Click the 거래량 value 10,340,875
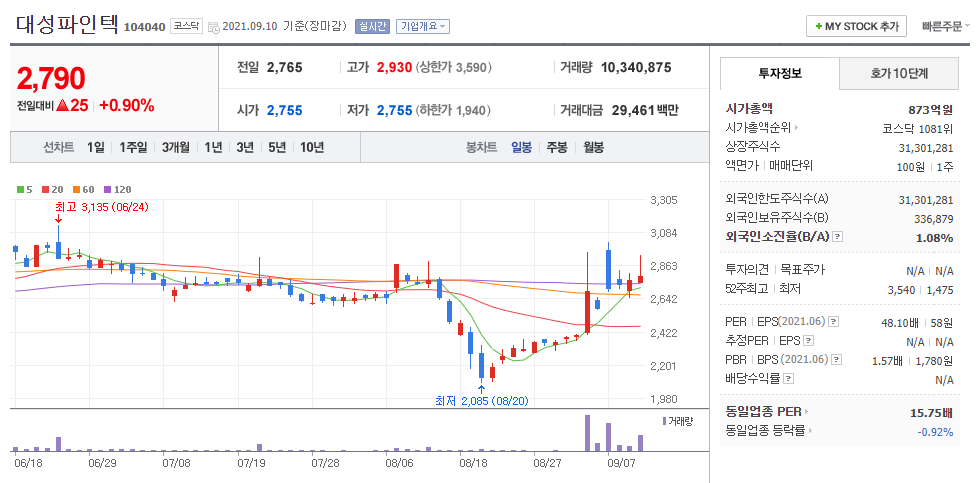Image resolution: width=980 pixels, height=483 pixels. pos(636,67)
